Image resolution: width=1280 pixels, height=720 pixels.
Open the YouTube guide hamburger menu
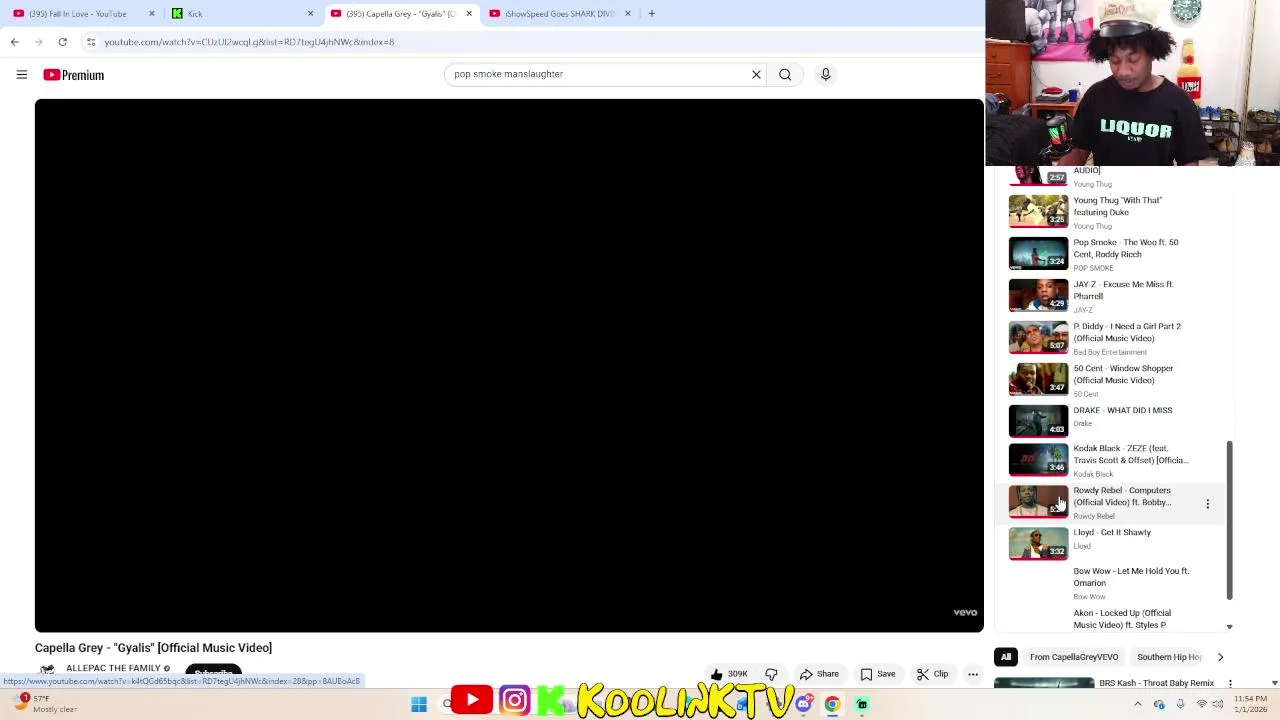click(x=21, y=75)
